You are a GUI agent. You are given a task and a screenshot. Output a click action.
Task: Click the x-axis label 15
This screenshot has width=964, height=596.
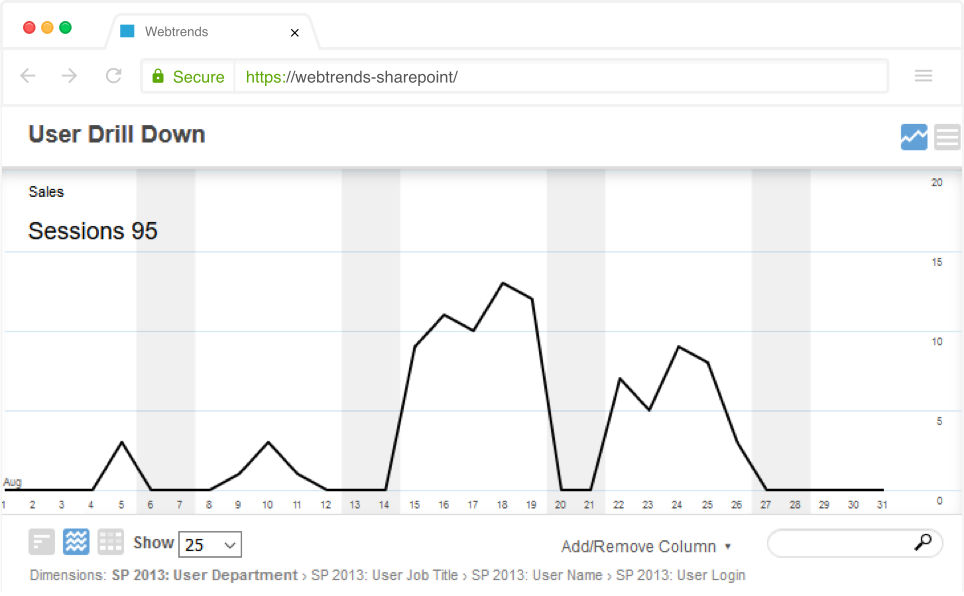(414, 505)
